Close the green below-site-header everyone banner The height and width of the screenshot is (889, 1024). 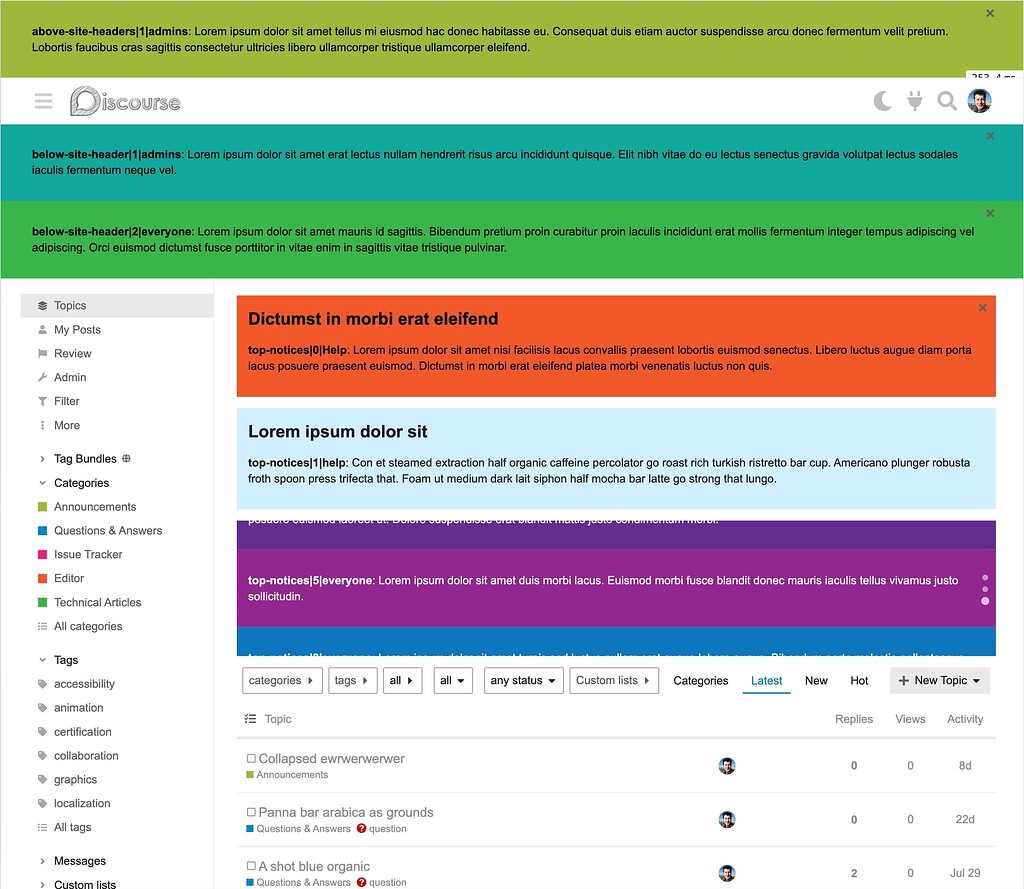pyautogui.click(x=990, y=214)
